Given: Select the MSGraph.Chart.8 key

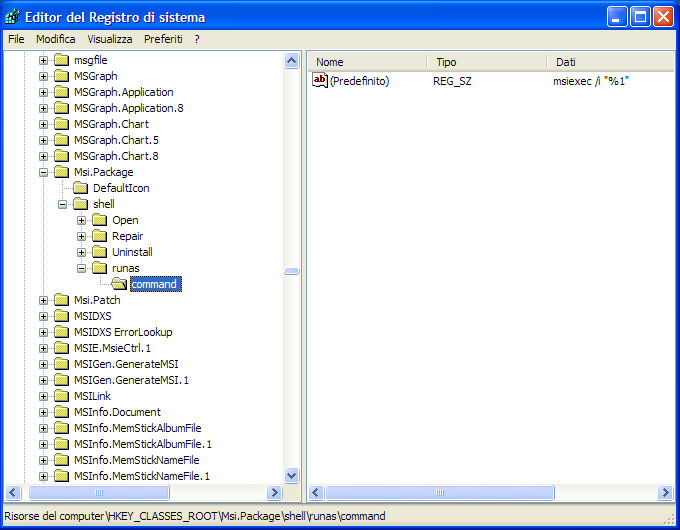Looking at the screenshot, I should coord(116,156).
